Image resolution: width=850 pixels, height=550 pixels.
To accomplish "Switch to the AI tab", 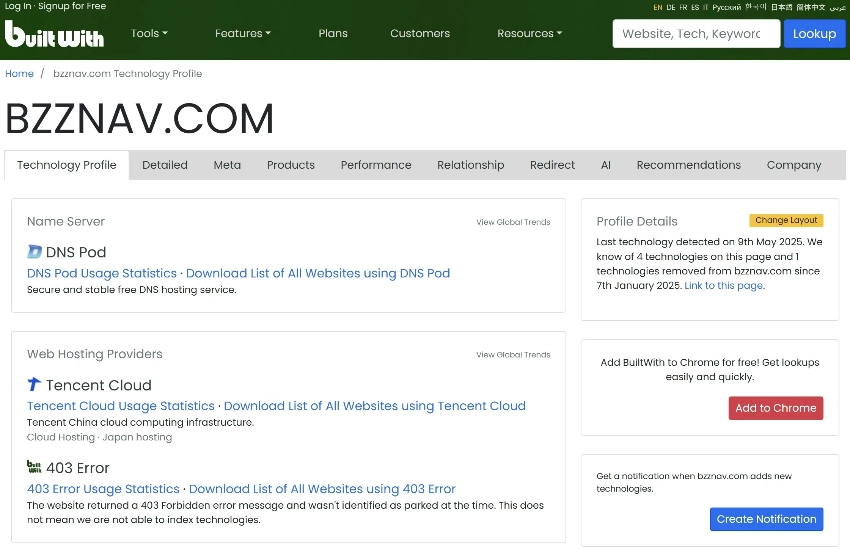I will 606,165.
